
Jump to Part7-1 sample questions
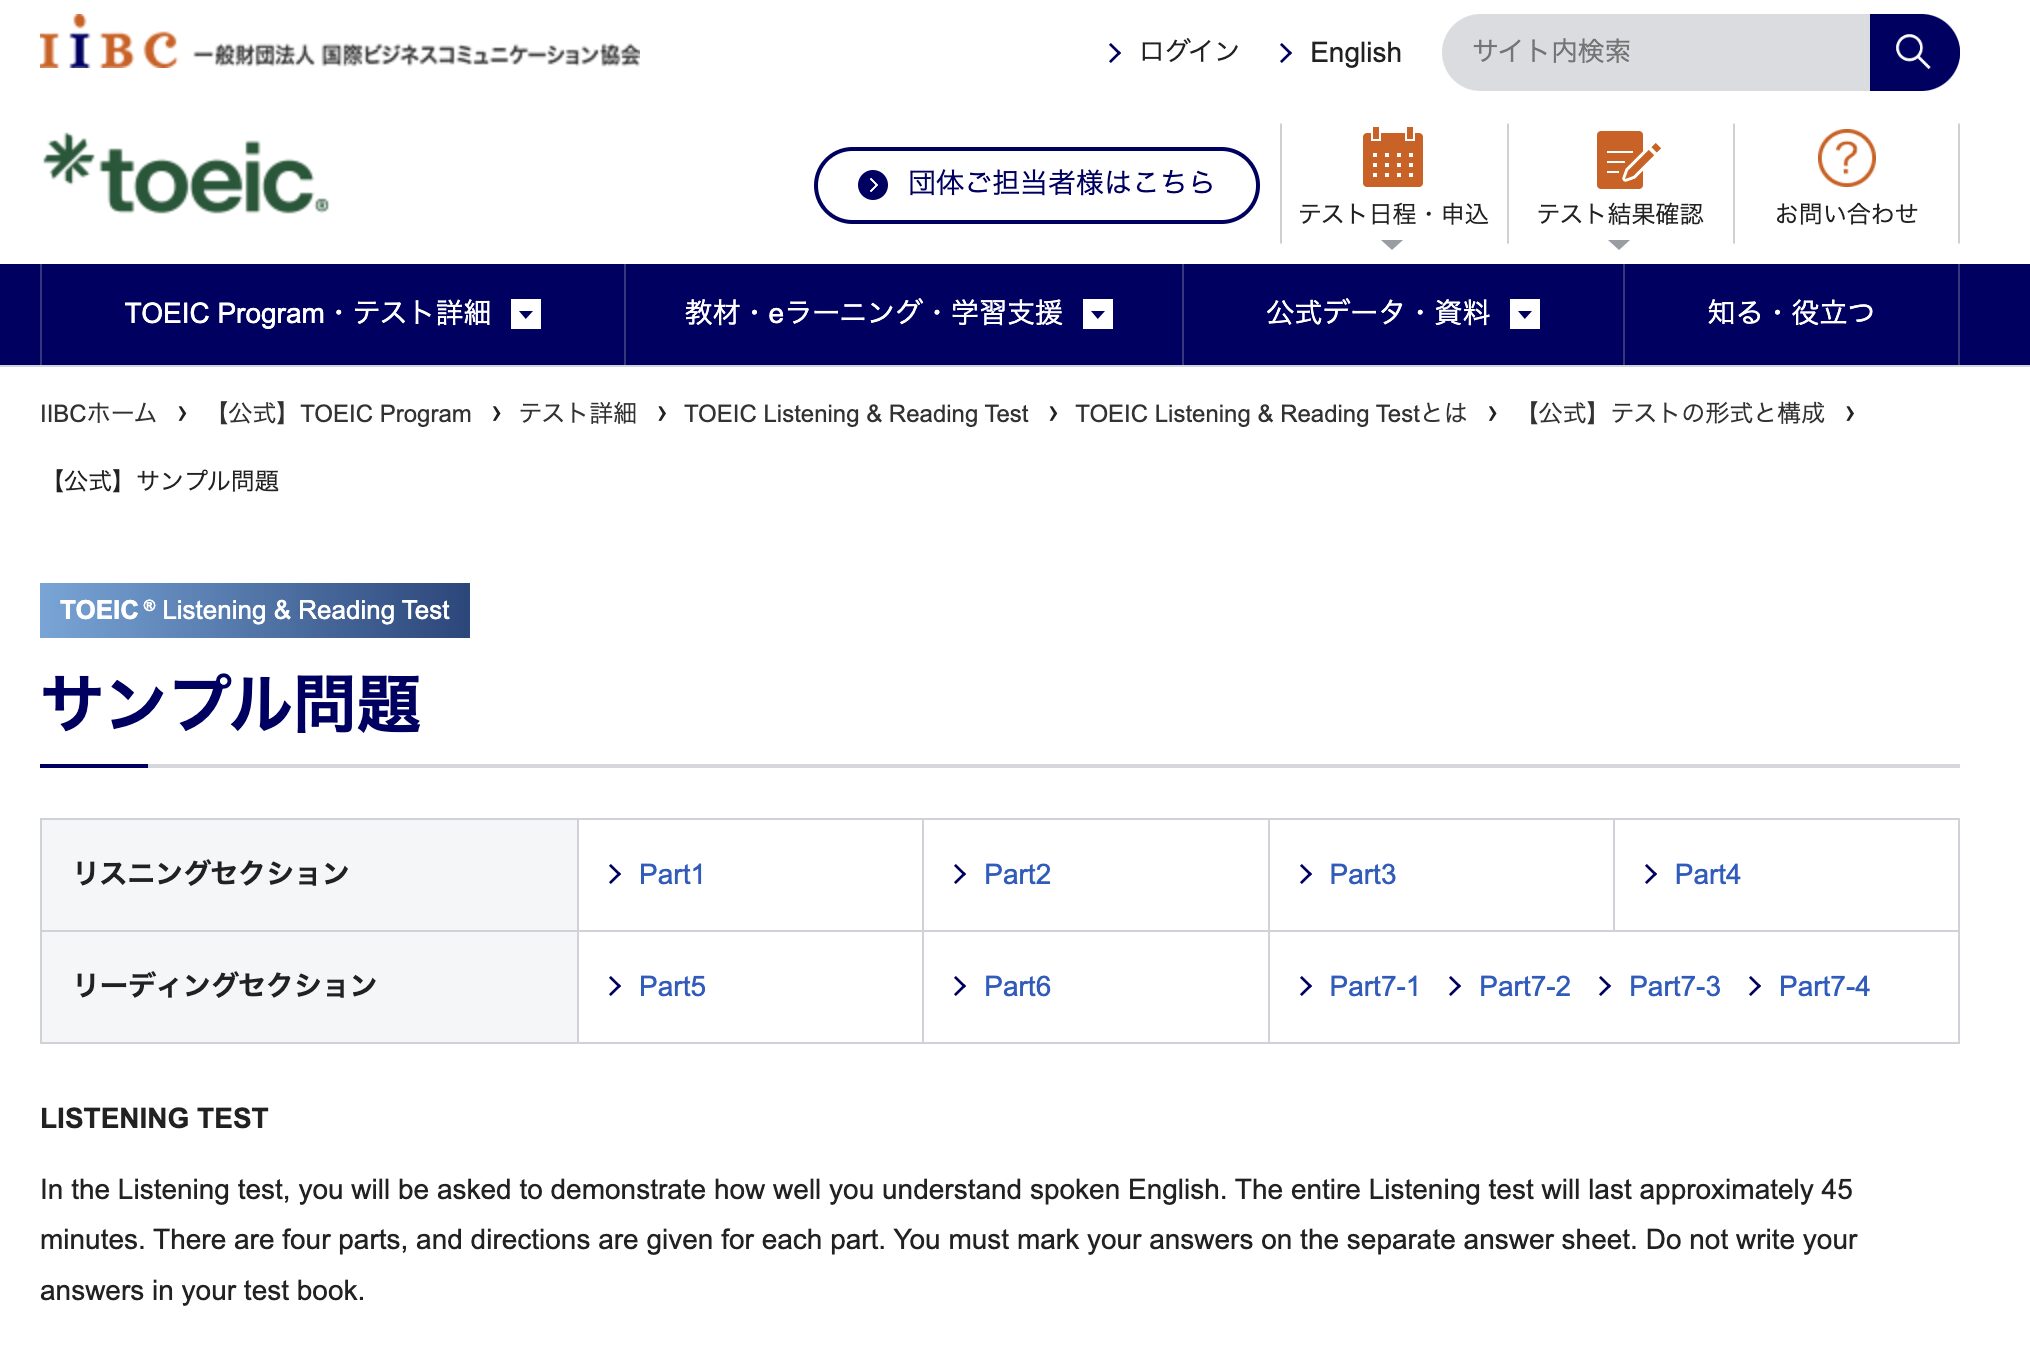[x=1374, y=987]
